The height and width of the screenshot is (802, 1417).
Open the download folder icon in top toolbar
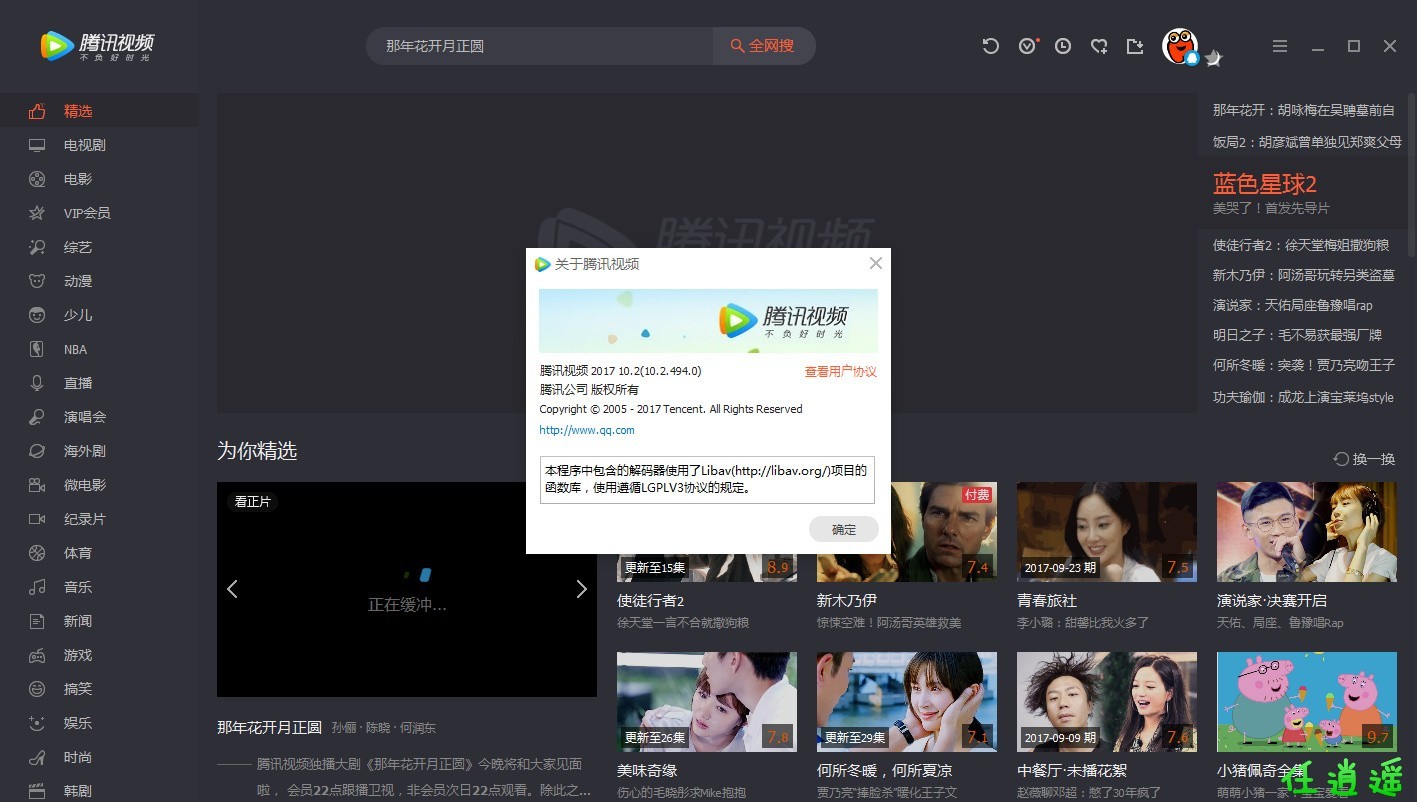(x=1135, y=46)
